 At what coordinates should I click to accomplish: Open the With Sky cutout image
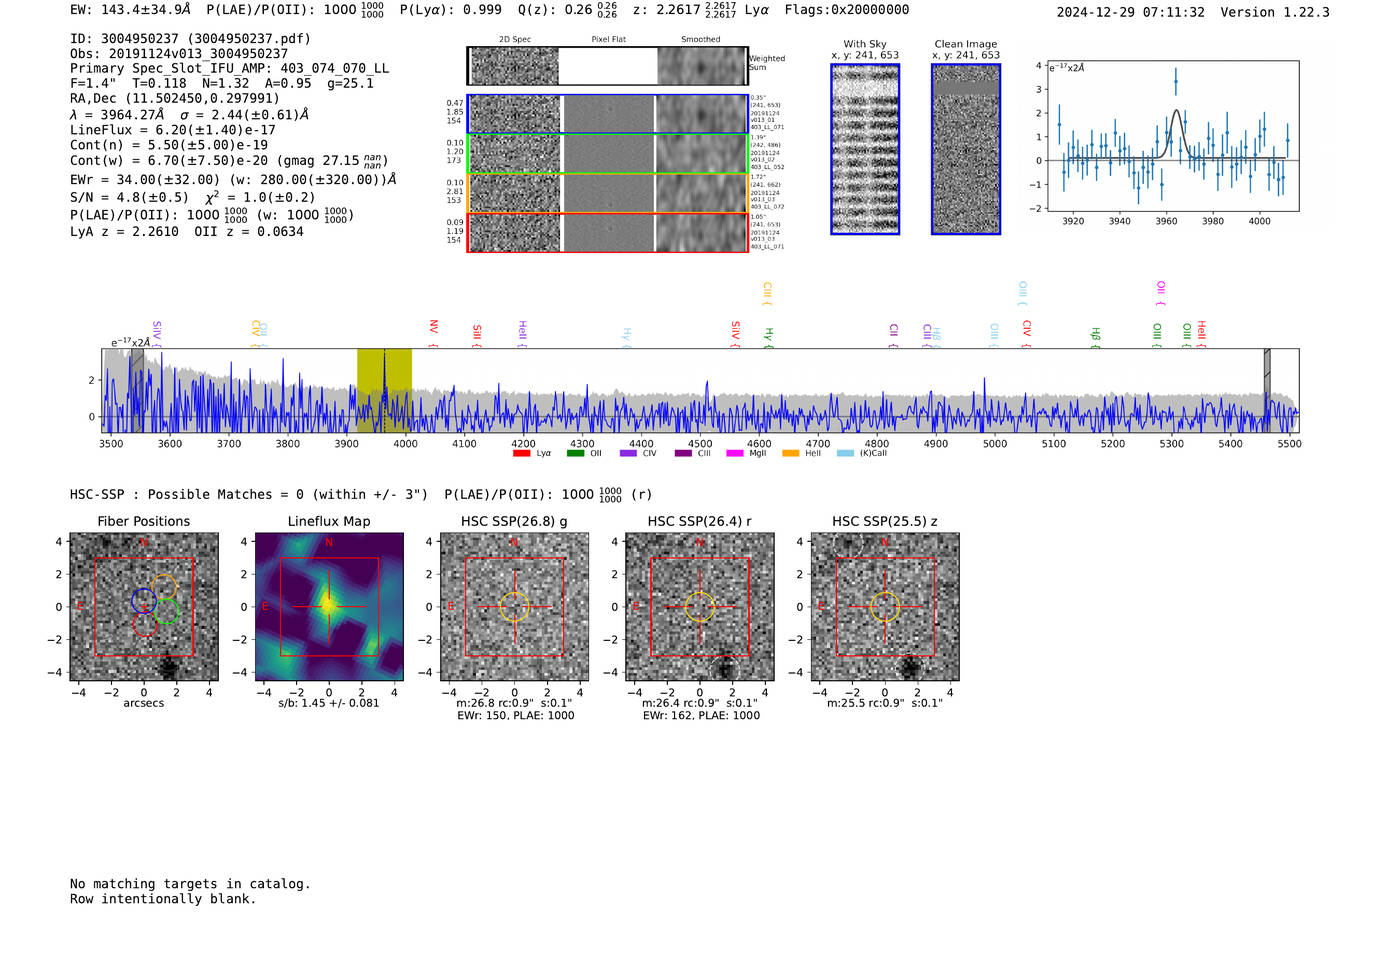coord(865,149)
